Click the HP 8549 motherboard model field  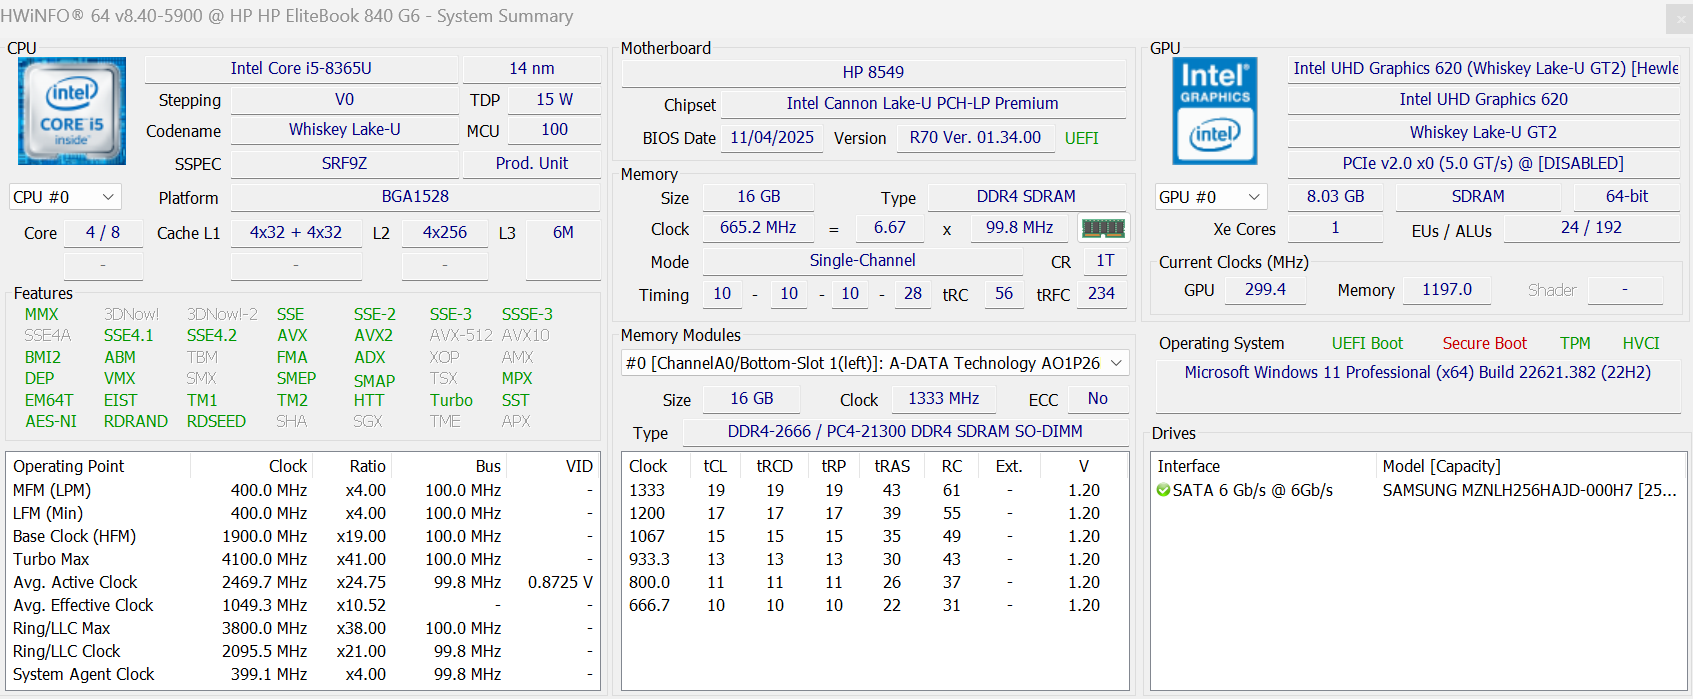[873, 72]
